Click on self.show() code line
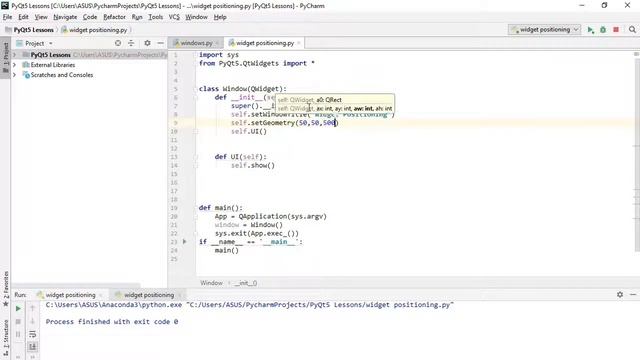The height and width of the screenshot is (360, 640). click(253, 165)
